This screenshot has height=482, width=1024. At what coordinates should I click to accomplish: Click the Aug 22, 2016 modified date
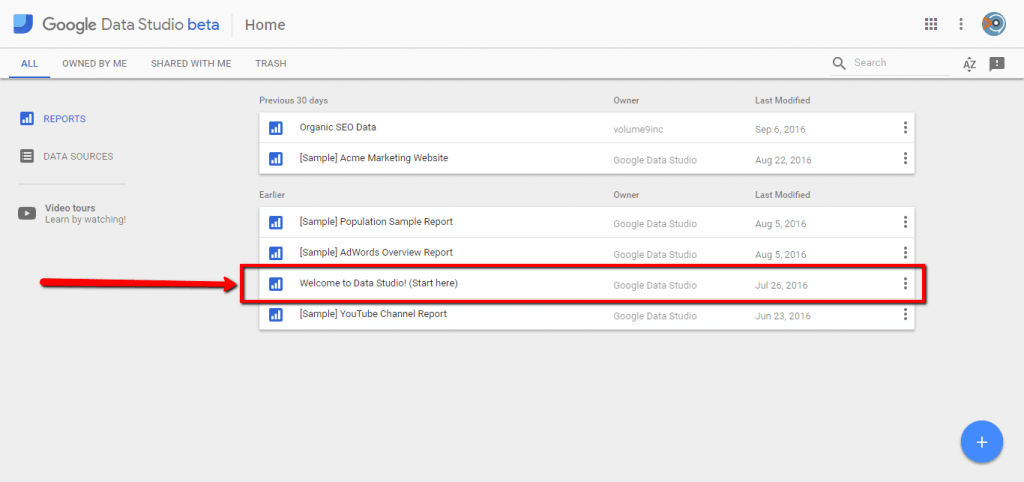[x=783, y=160]
